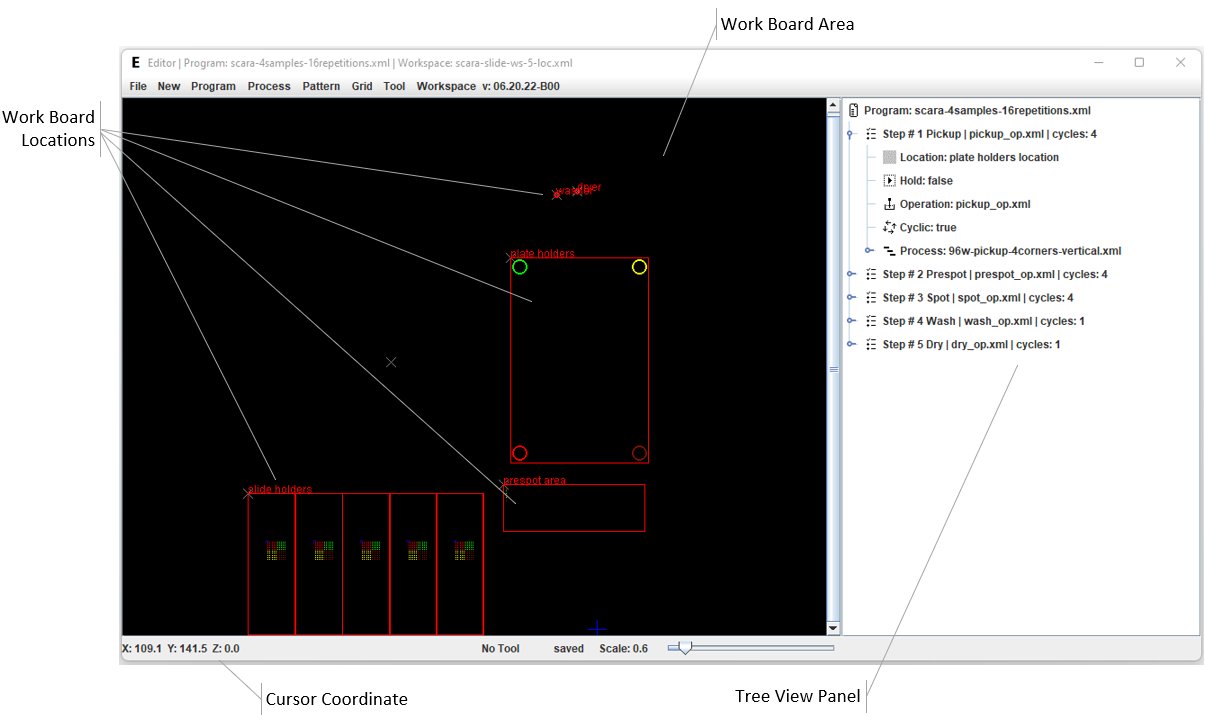Open the Workspace menu

(x=446, y=86)
